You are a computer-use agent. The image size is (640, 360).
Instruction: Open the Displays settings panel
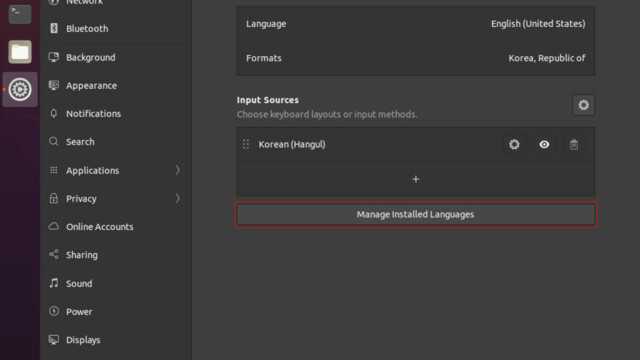116,340
